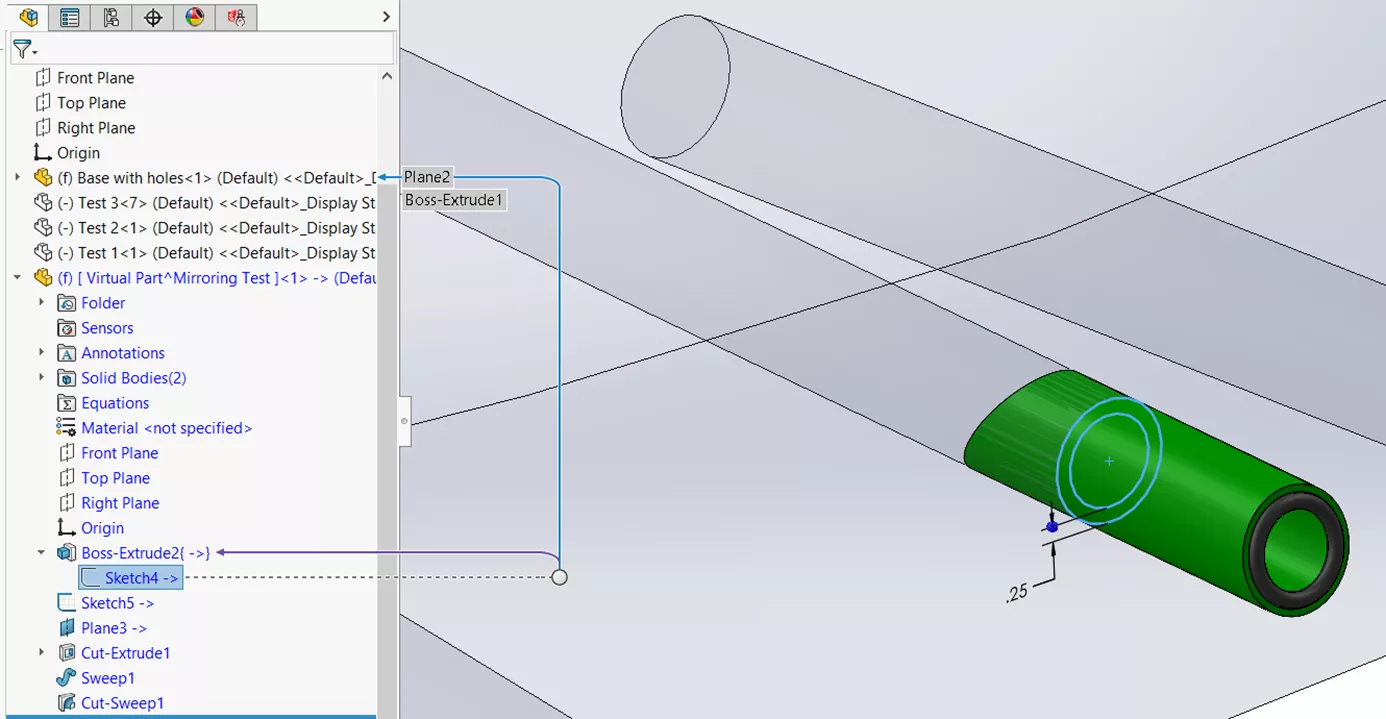Open the DimXpertManager tab icon
The image size is (1386, 719).
tap(153, 17)
